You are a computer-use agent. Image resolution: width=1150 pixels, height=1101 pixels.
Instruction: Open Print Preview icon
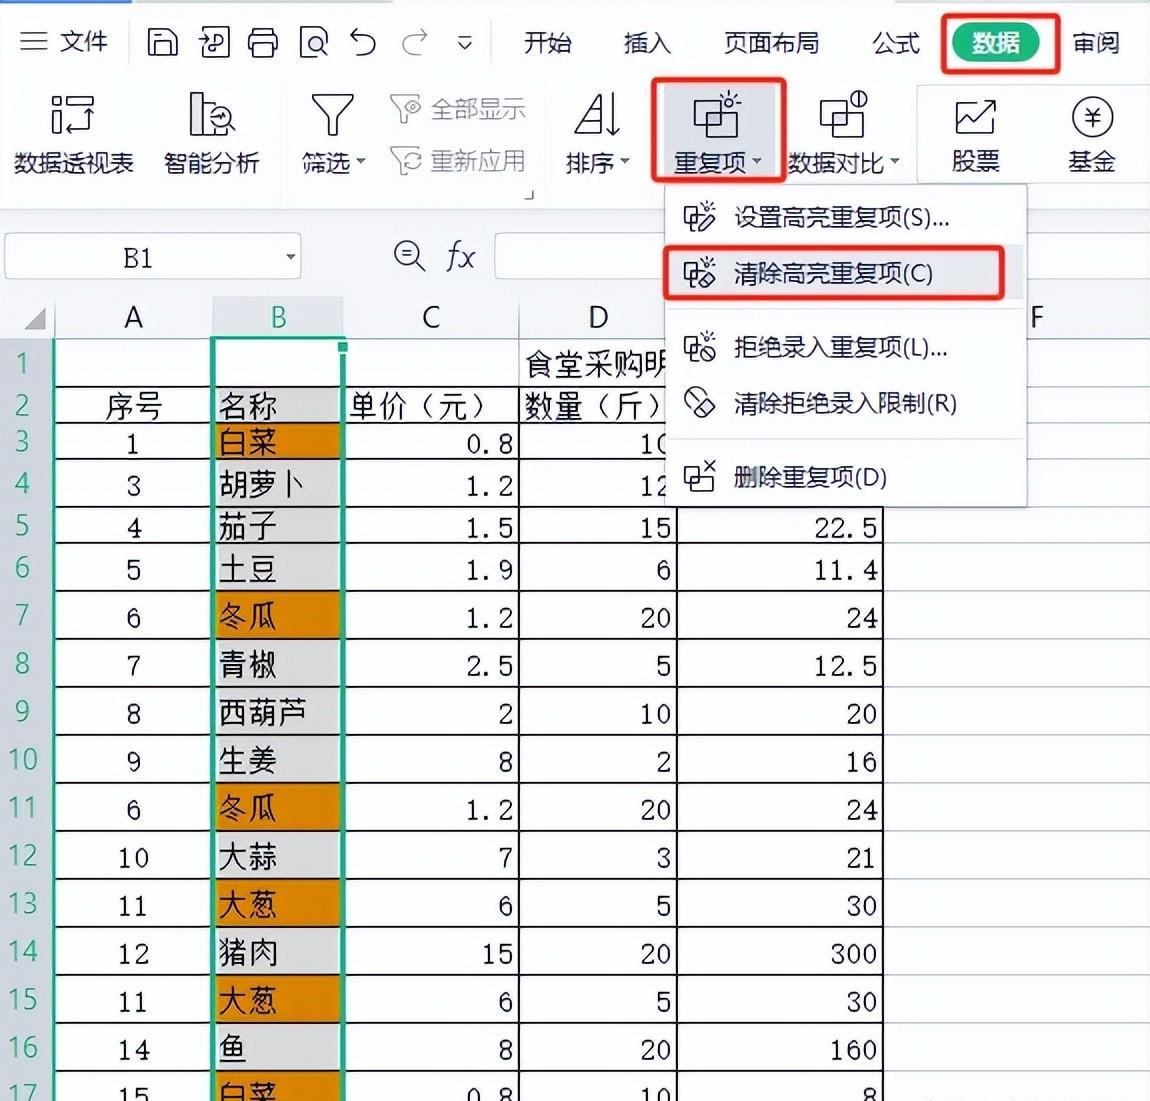(314, 43)
